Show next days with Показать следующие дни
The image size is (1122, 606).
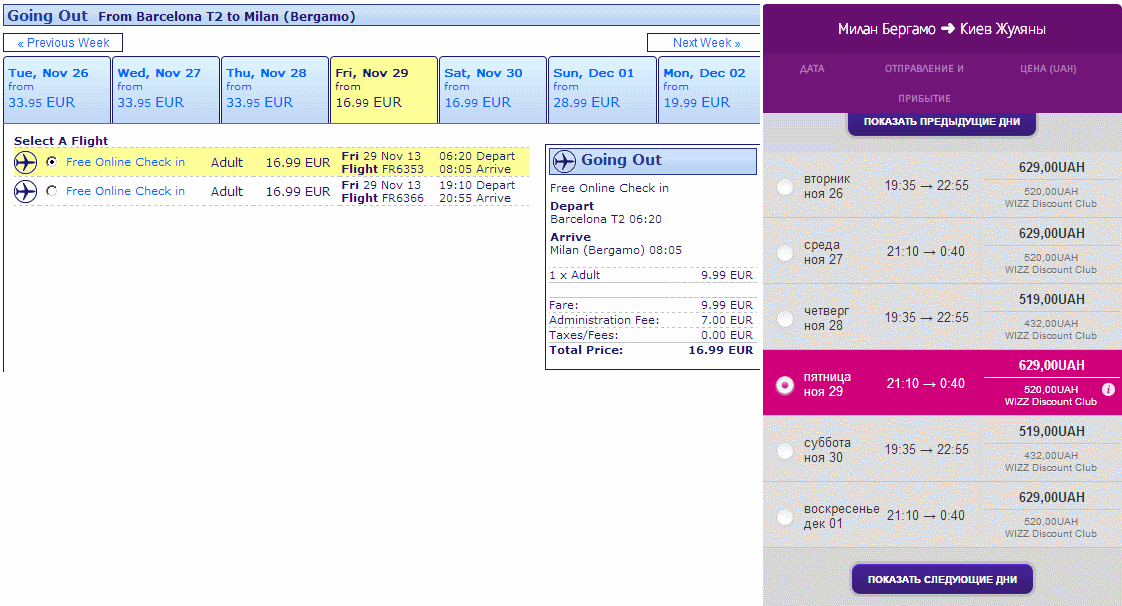click(941, 580)
